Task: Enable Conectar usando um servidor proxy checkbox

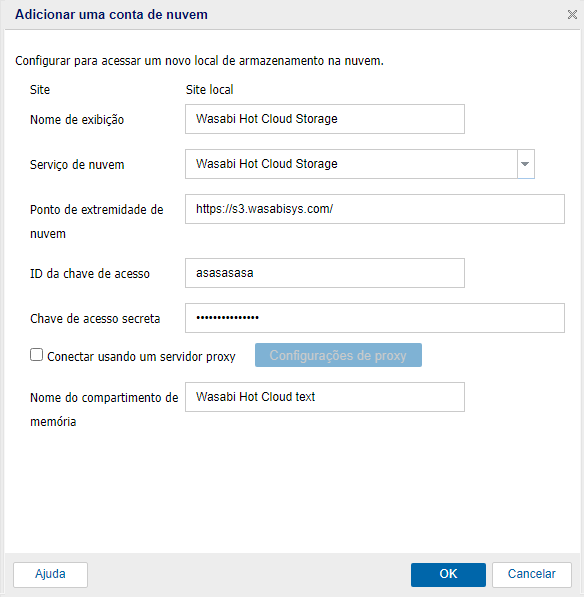Action: click(37, 355)
